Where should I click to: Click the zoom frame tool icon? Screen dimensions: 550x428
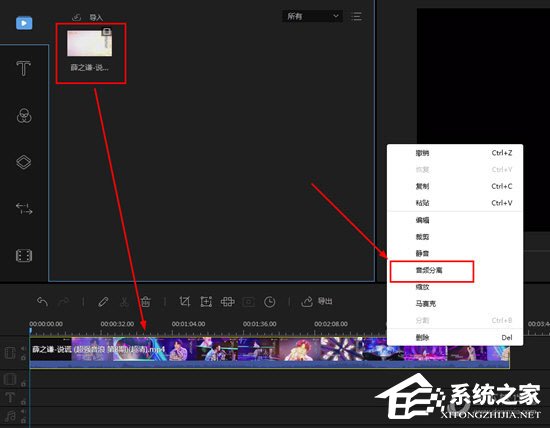coord(206,302)
